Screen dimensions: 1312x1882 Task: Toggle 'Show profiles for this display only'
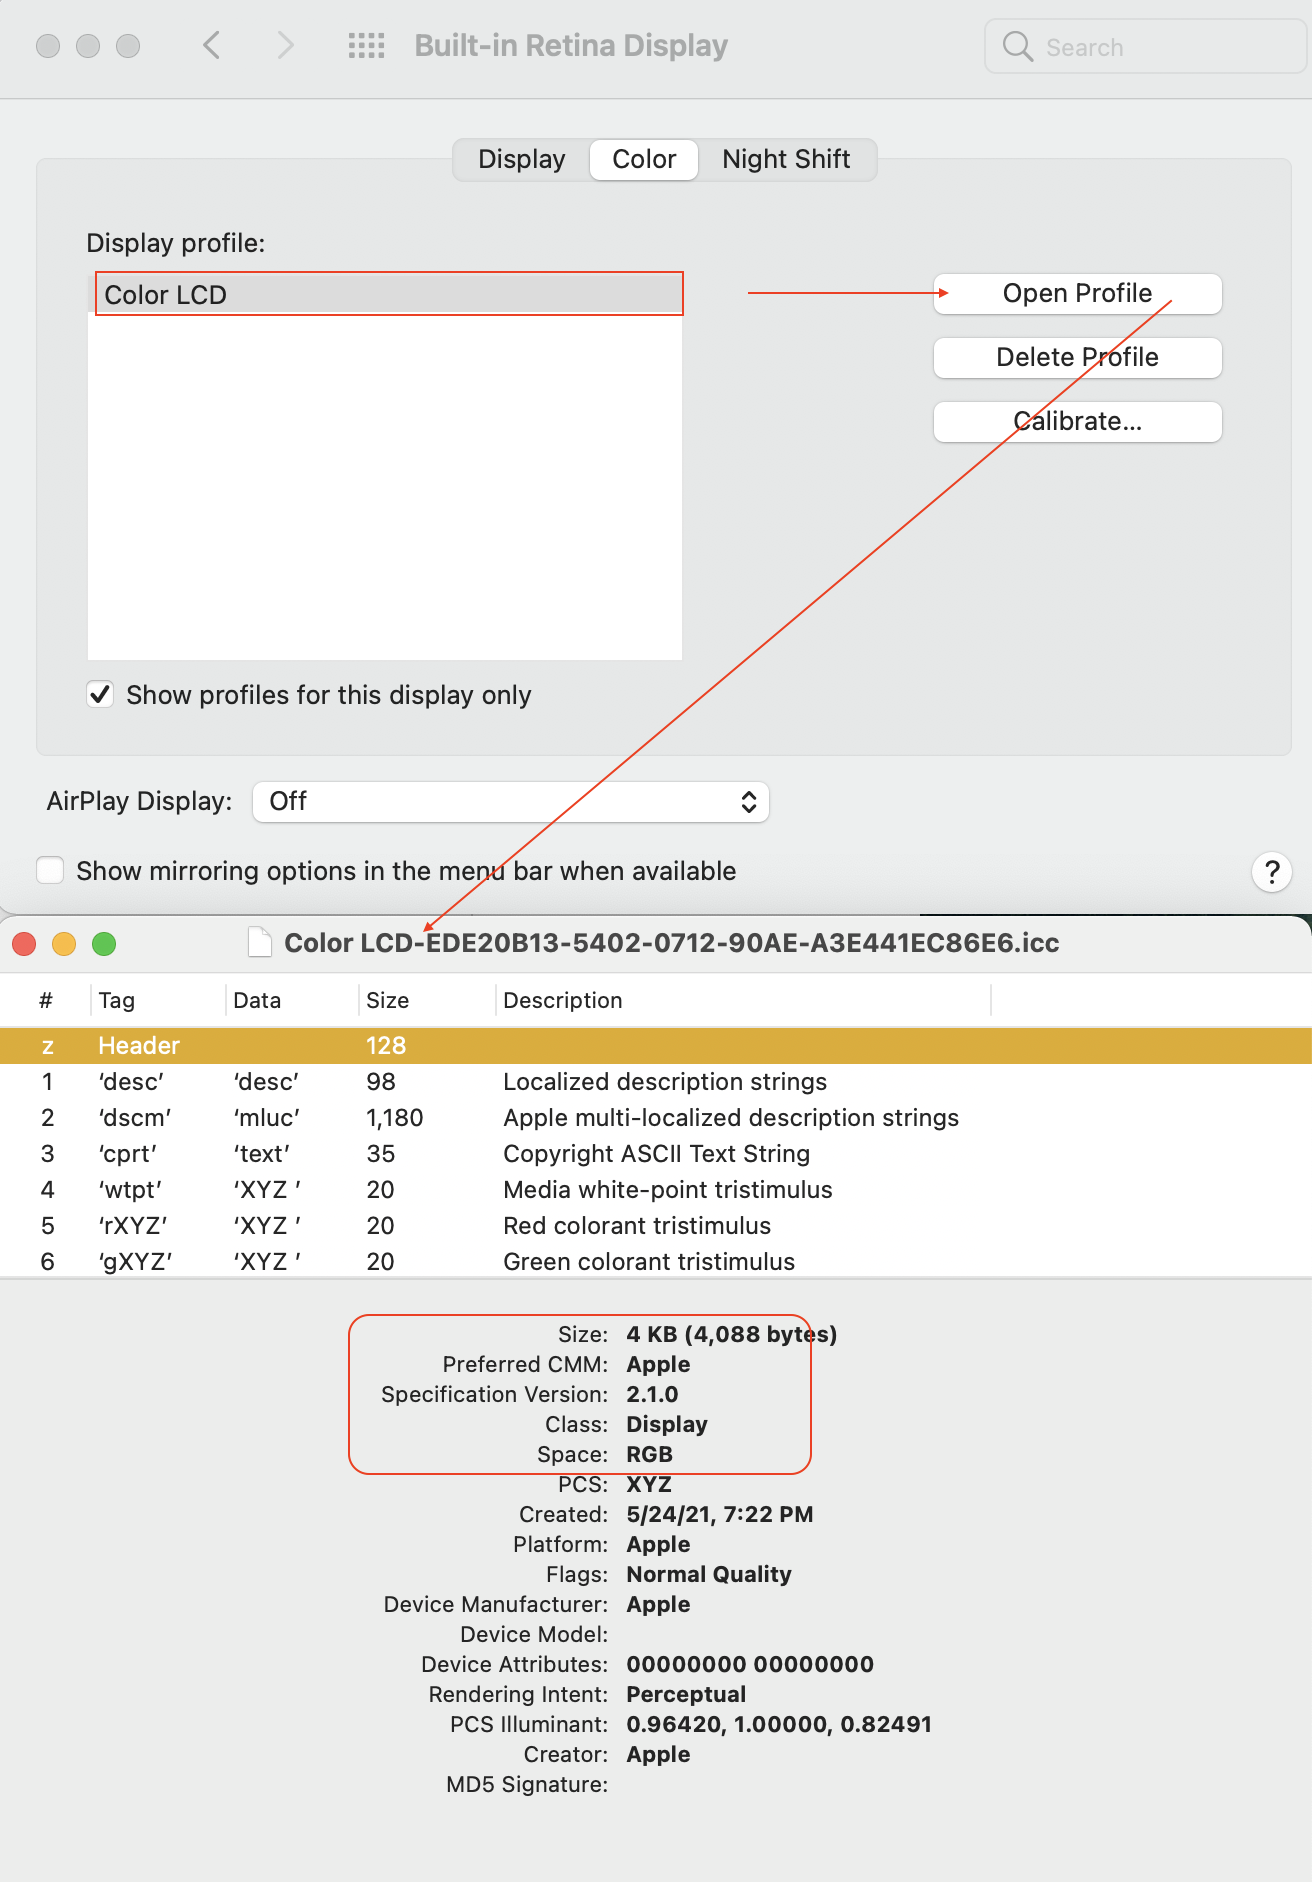(x=100, y=694)
